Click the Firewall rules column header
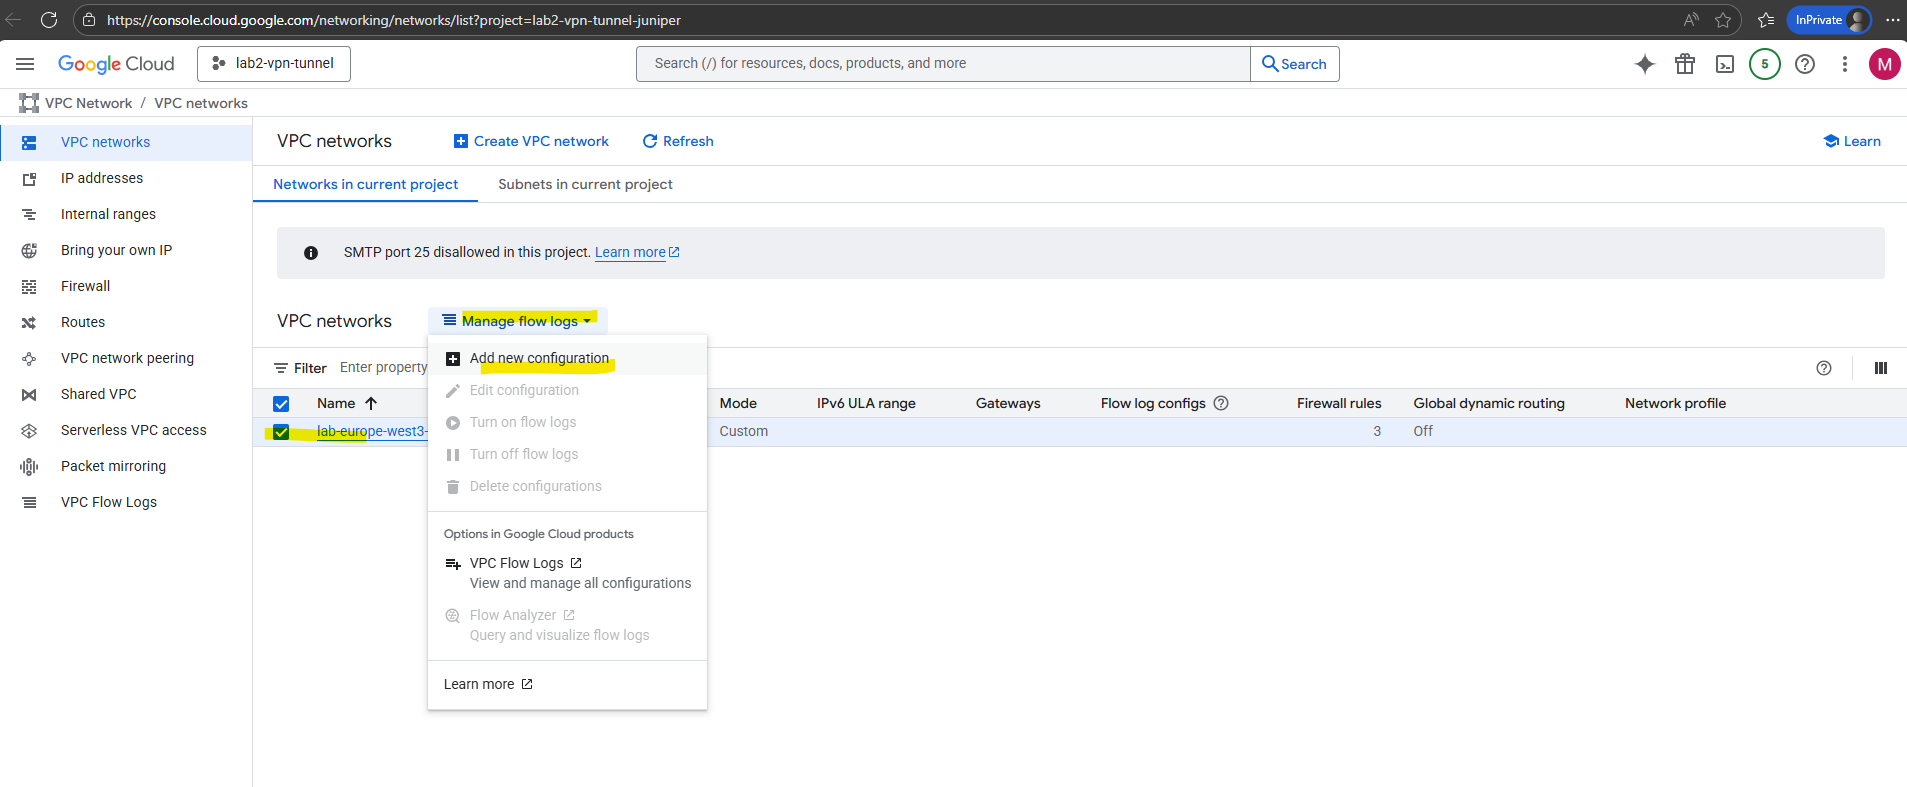Image resolution: width=1907 pixels, height=787 pixels. (x=1339, y=403)
